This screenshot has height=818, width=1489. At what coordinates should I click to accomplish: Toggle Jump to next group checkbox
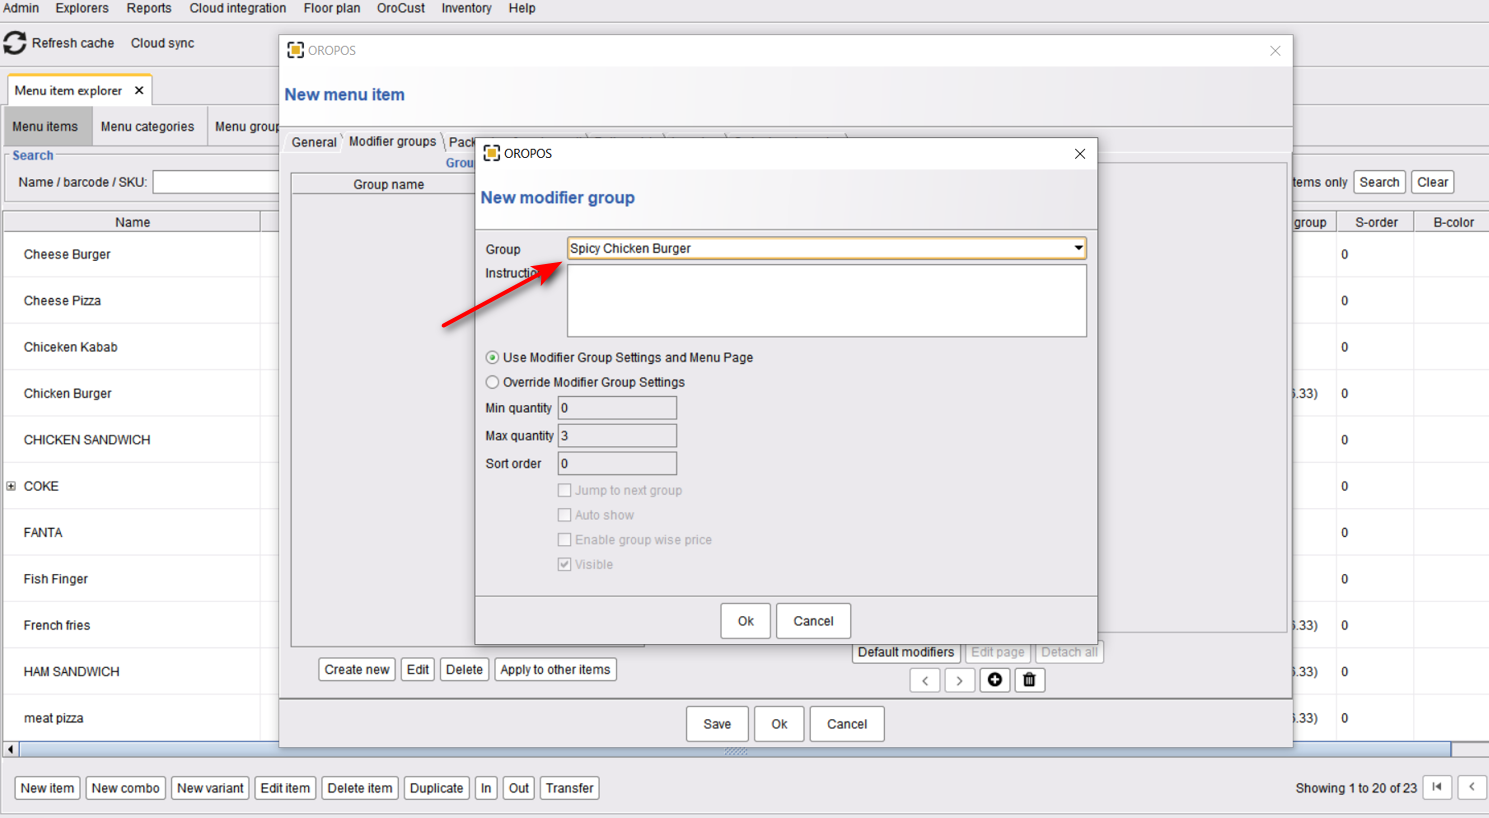(x=565, y=490)
